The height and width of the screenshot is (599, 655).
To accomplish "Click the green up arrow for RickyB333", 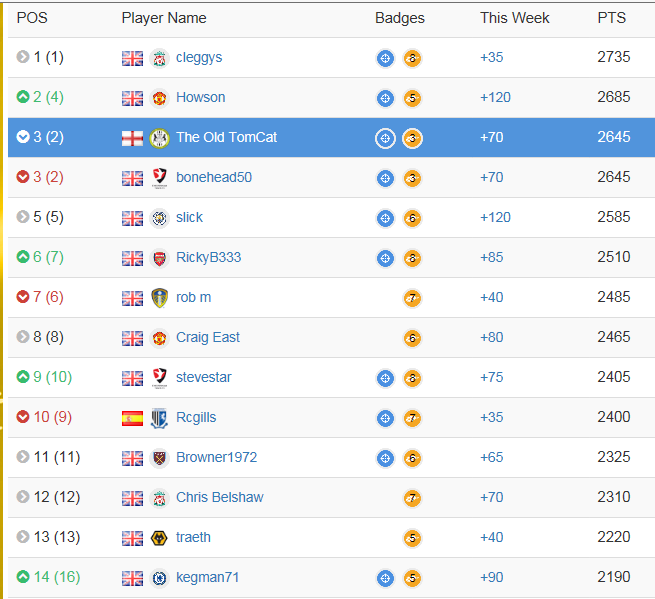I will [23, 256].
